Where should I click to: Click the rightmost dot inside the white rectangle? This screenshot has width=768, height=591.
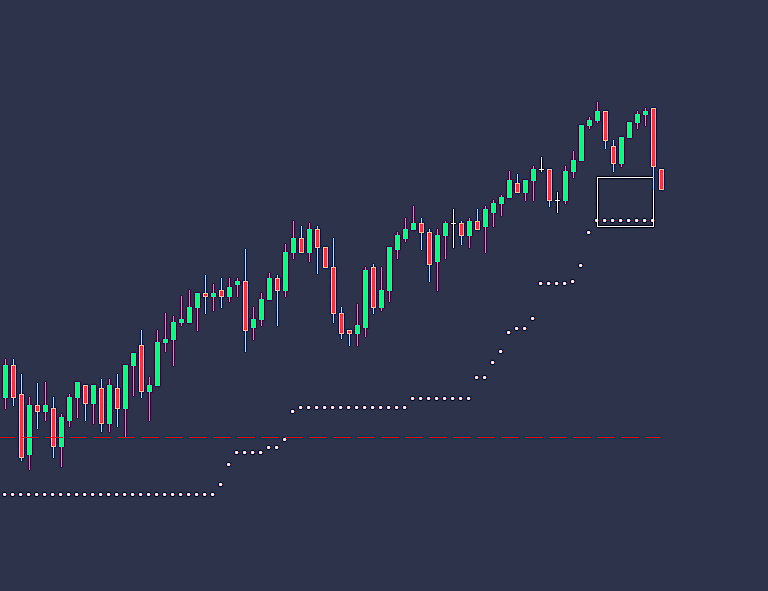650,220
